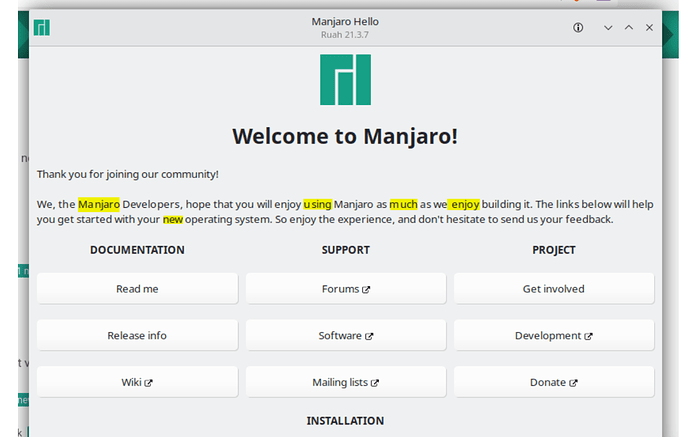
Task: Open the About info icon in header
Action: [578, 28]
